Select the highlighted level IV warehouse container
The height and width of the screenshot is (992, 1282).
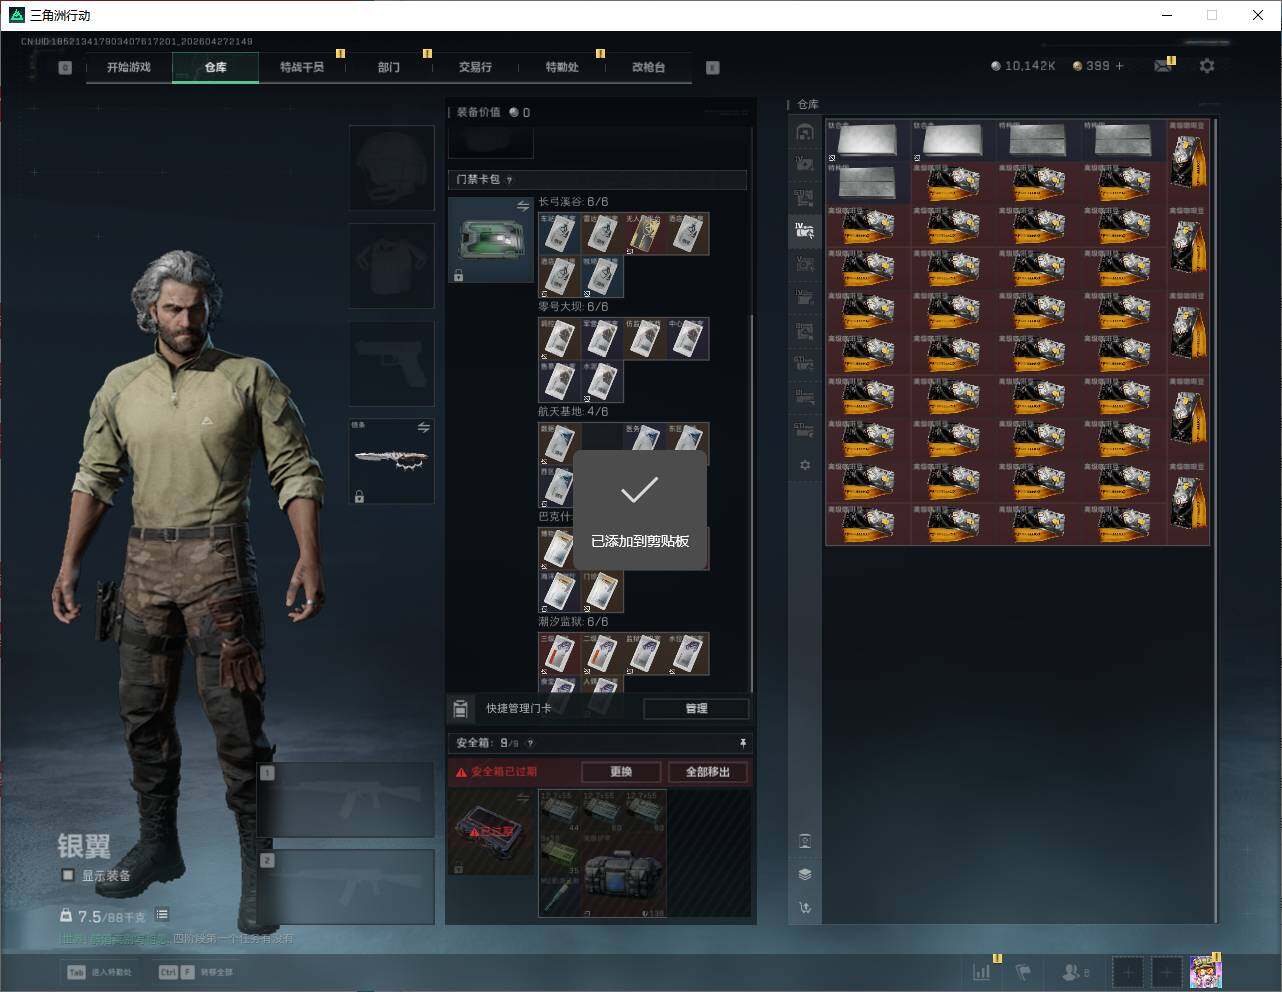(805, 230)
